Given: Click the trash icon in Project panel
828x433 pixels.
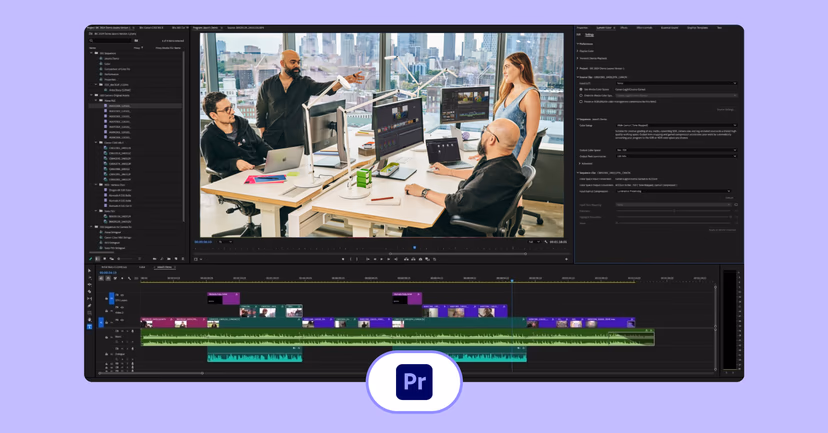Looking at the screenshot, I should pyautogui.click(x=183, y=259).
